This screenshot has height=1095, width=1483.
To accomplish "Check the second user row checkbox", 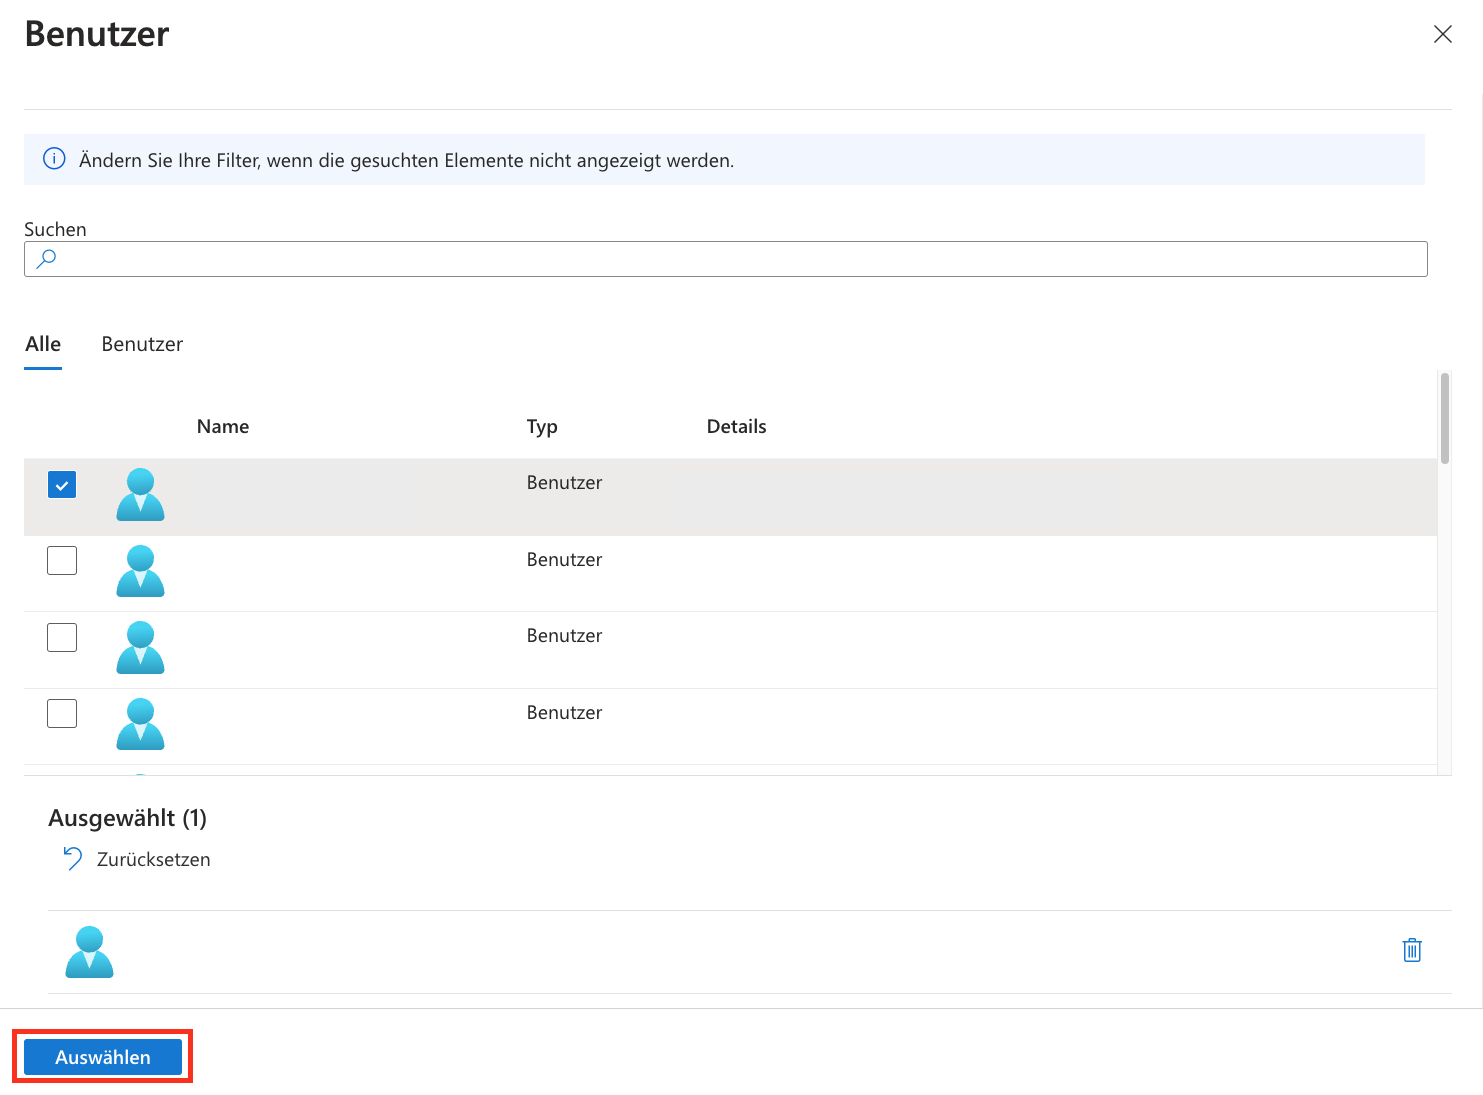I will [62, 560].
